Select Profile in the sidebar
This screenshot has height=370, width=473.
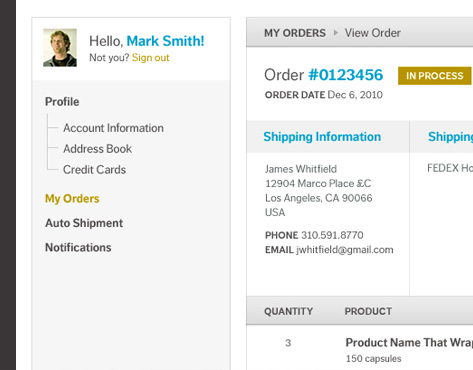point(62,102)
